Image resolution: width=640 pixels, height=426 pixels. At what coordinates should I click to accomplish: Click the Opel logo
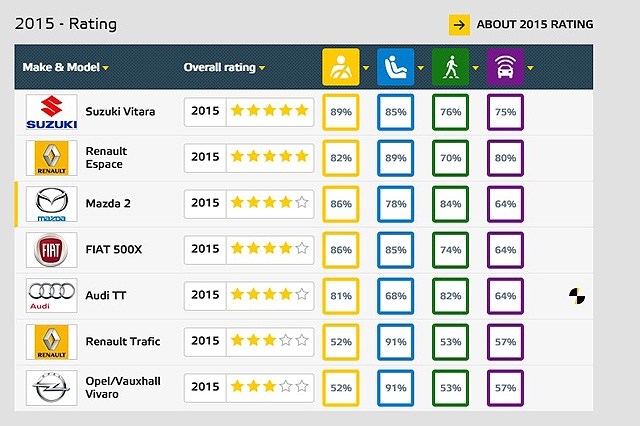point(51,388)
